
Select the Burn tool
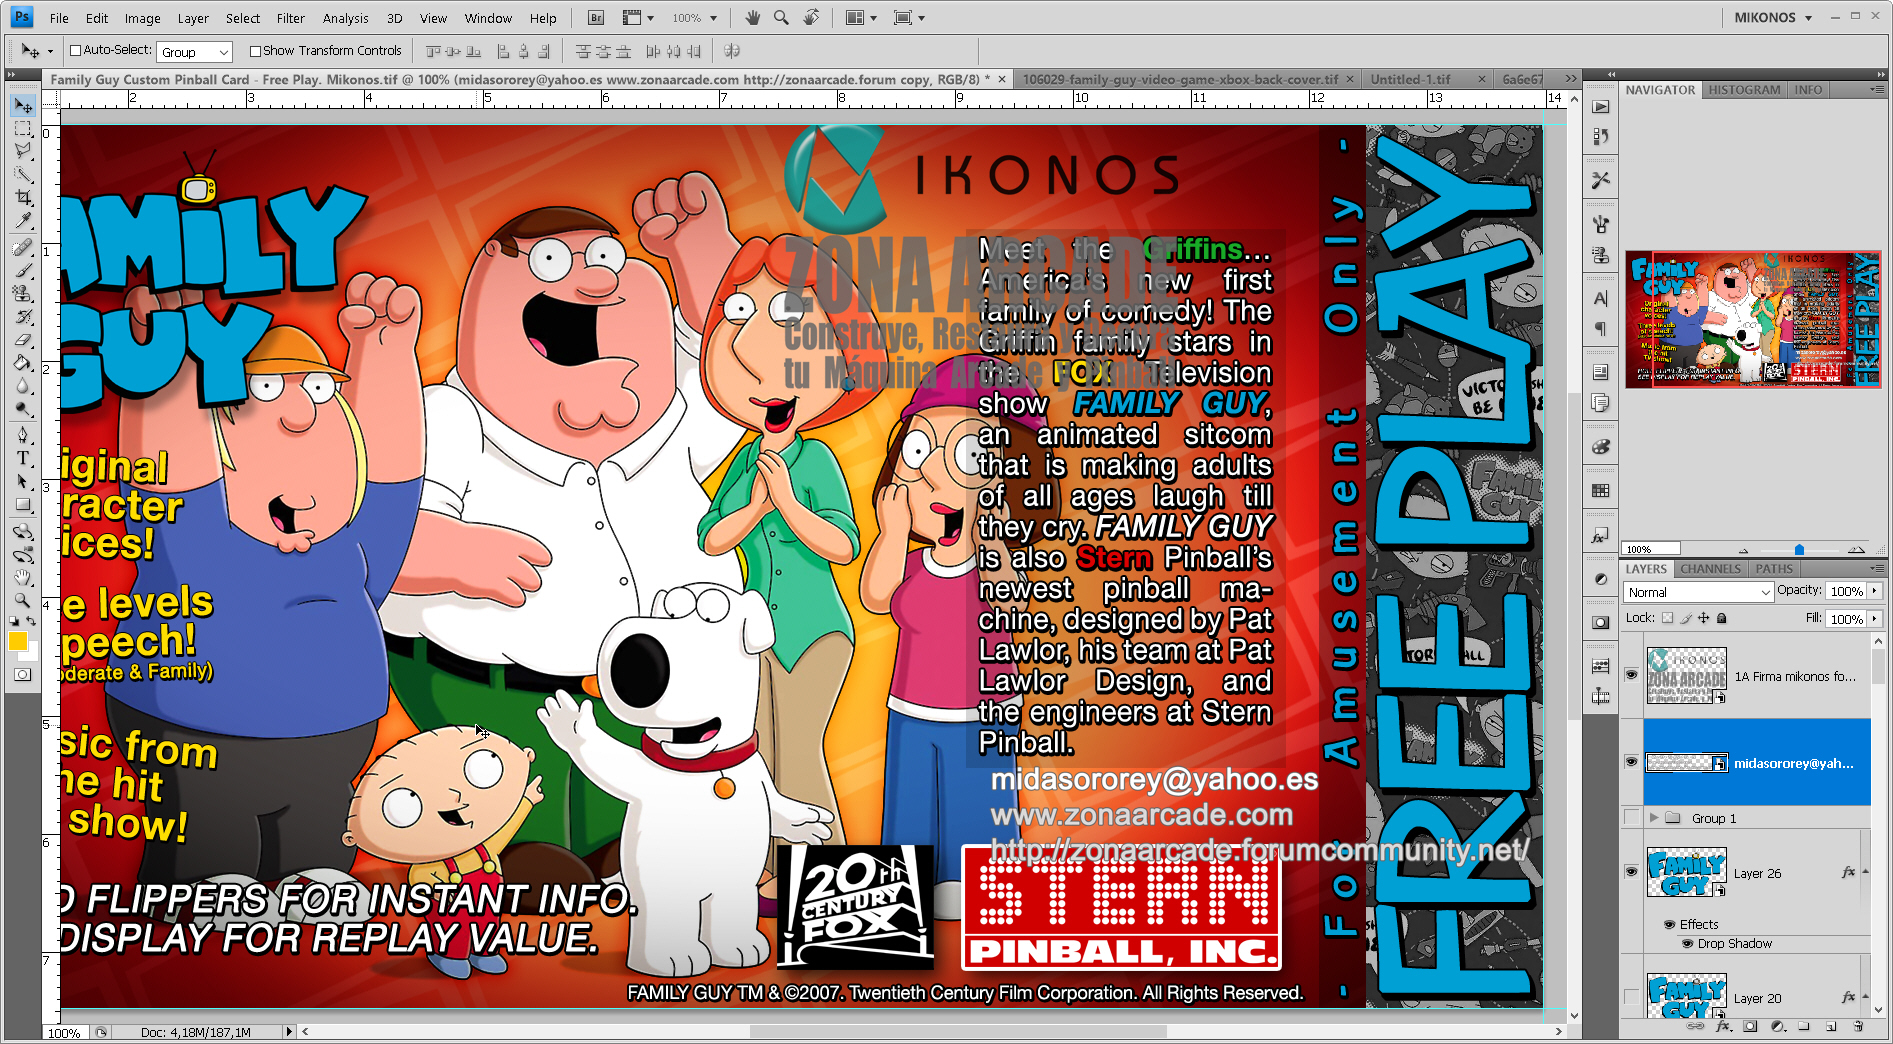pyautogui.click(x=22, y=408)
